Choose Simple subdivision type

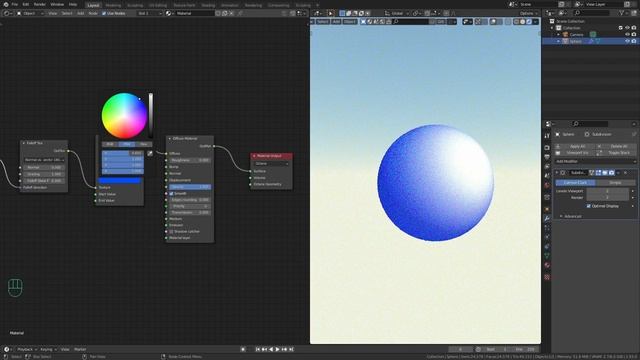click(x=616, y=183)
